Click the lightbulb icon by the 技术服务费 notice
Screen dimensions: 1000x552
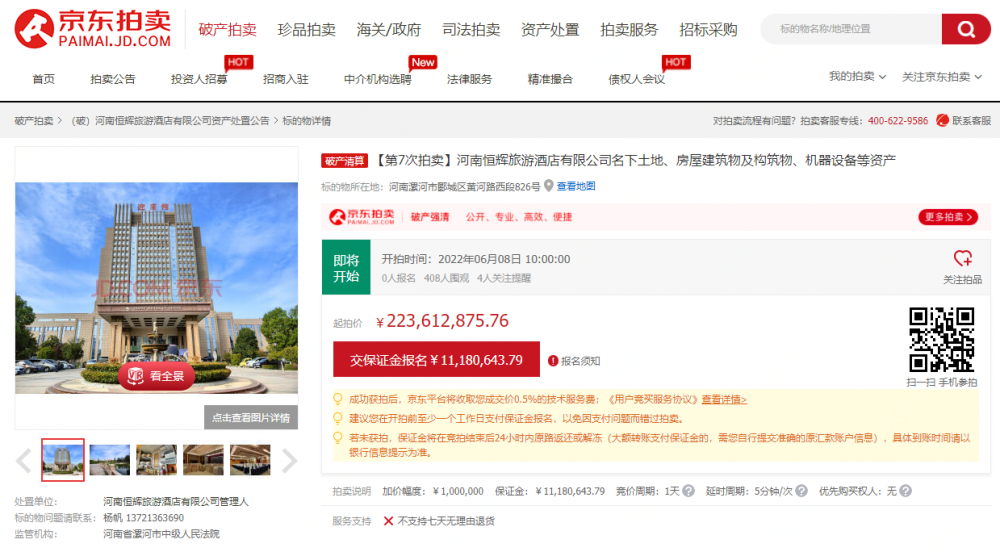(338, 399)
